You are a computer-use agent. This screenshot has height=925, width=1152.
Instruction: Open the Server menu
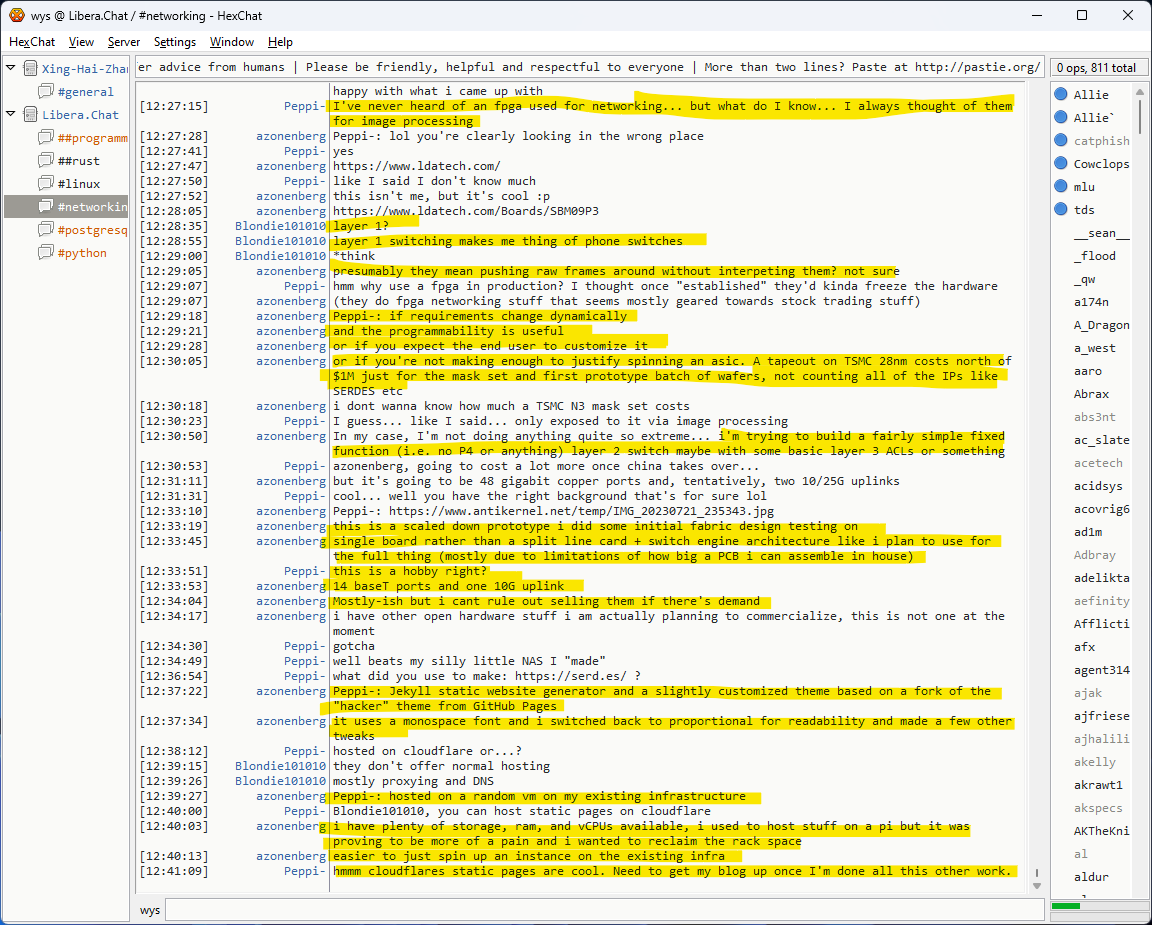tap(124, 42)
